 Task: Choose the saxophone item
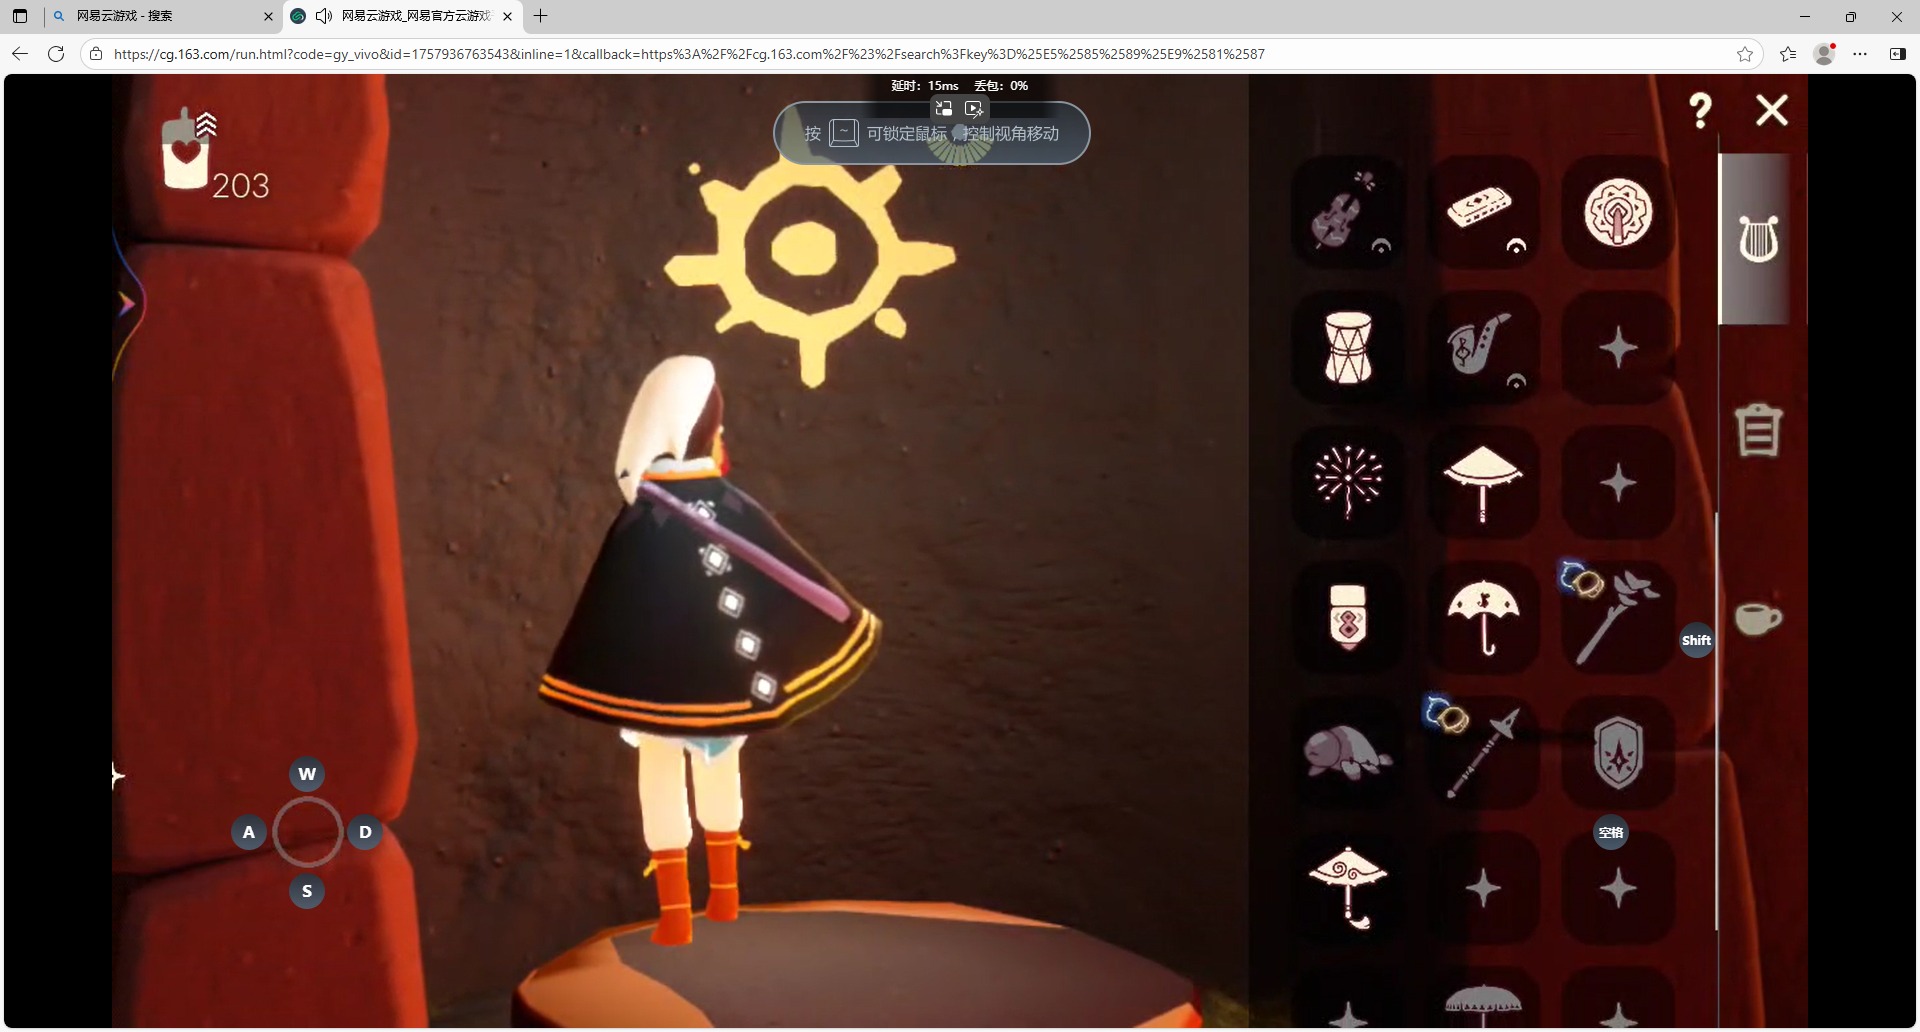[1482, 348]
